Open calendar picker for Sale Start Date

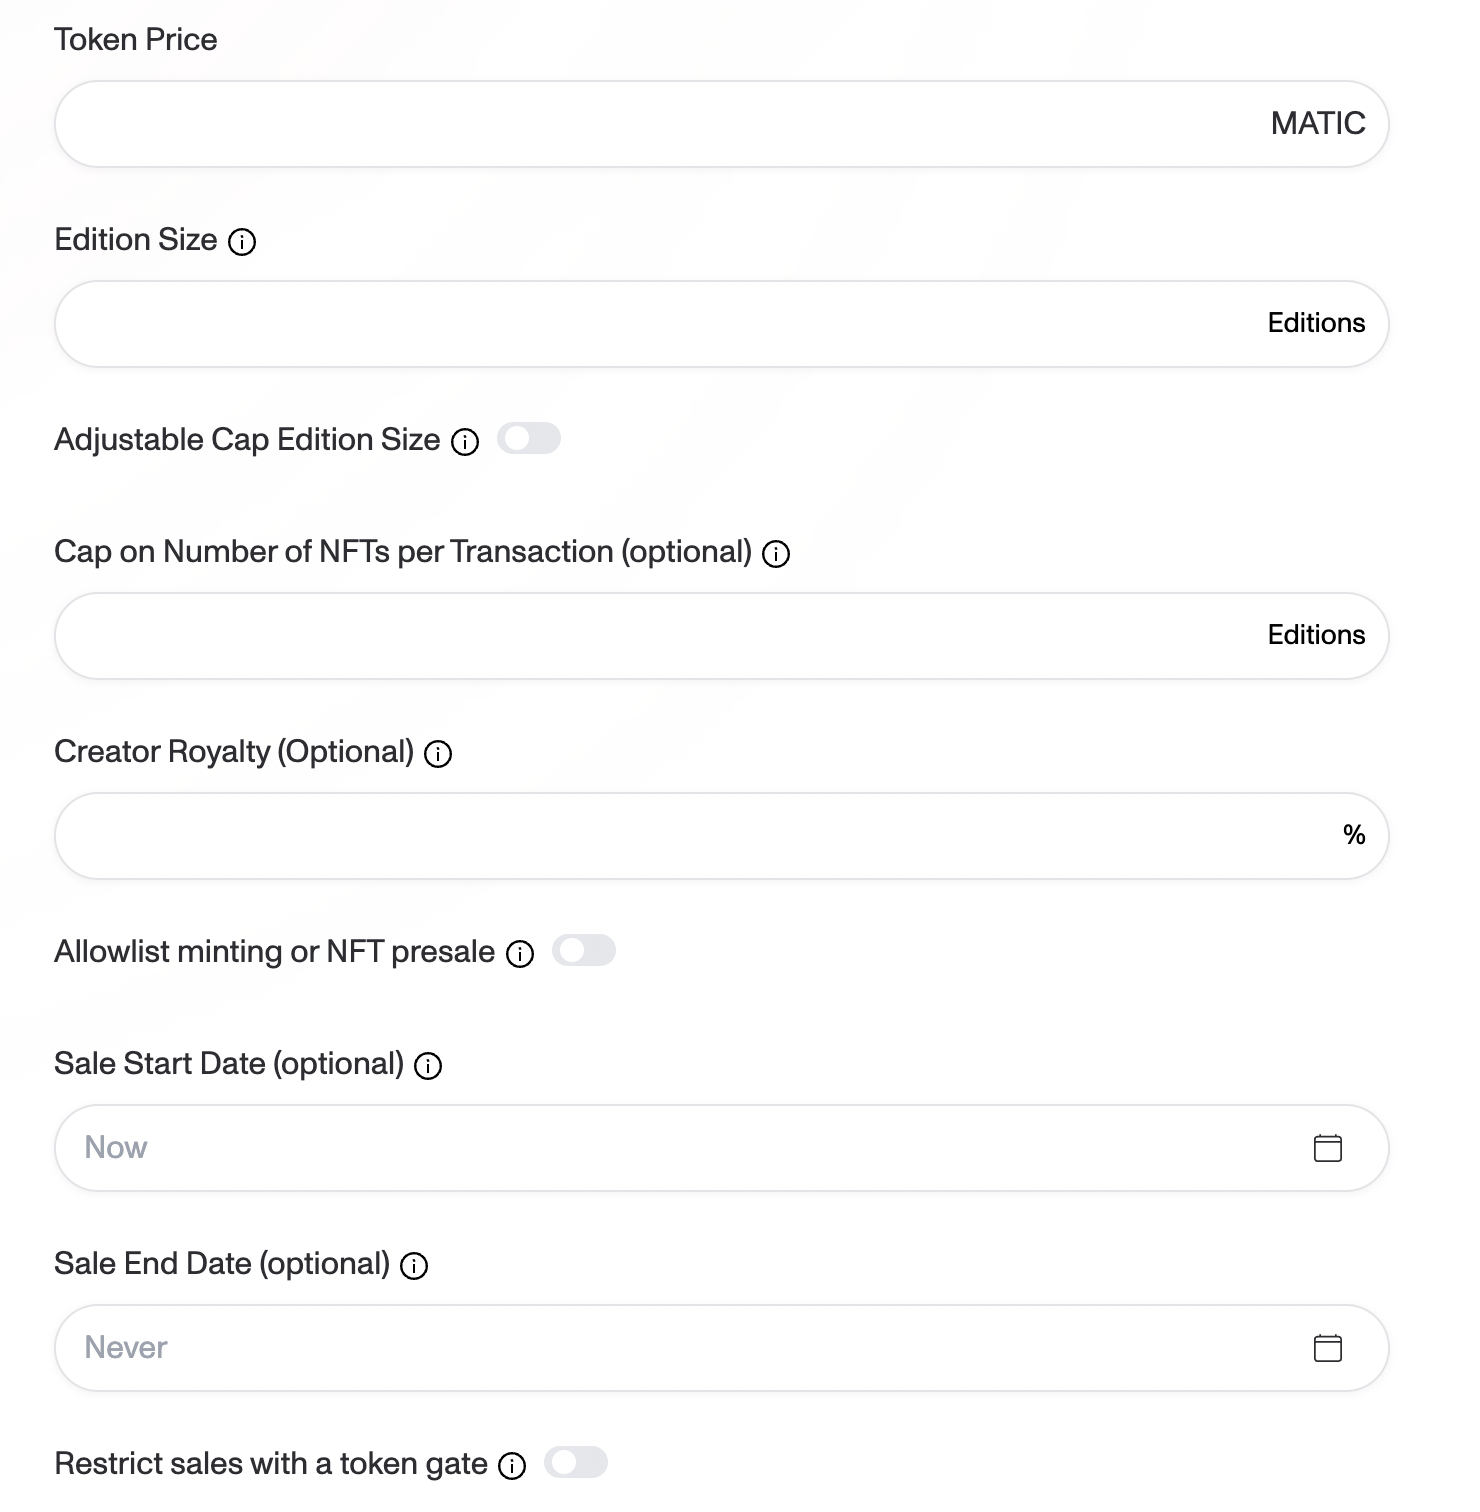point(1327,1148)
